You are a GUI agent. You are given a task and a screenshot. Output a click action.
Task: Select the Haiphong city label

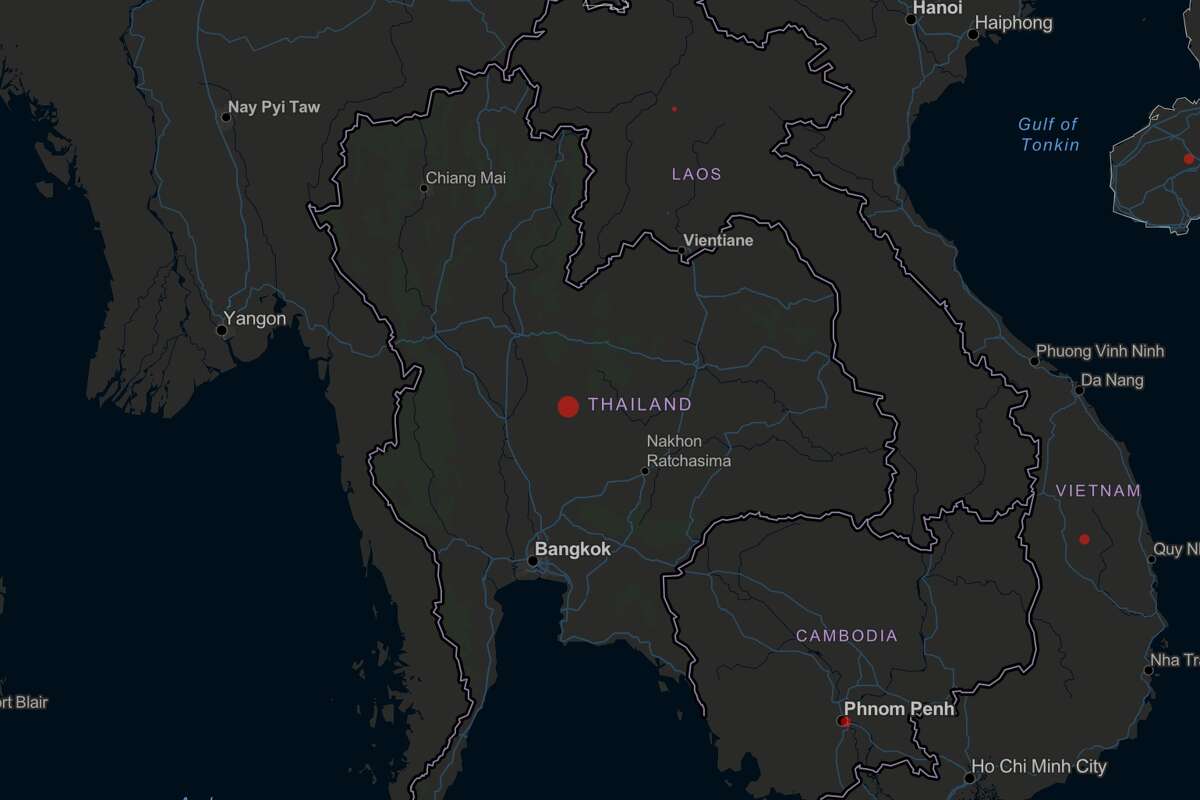1013,22
